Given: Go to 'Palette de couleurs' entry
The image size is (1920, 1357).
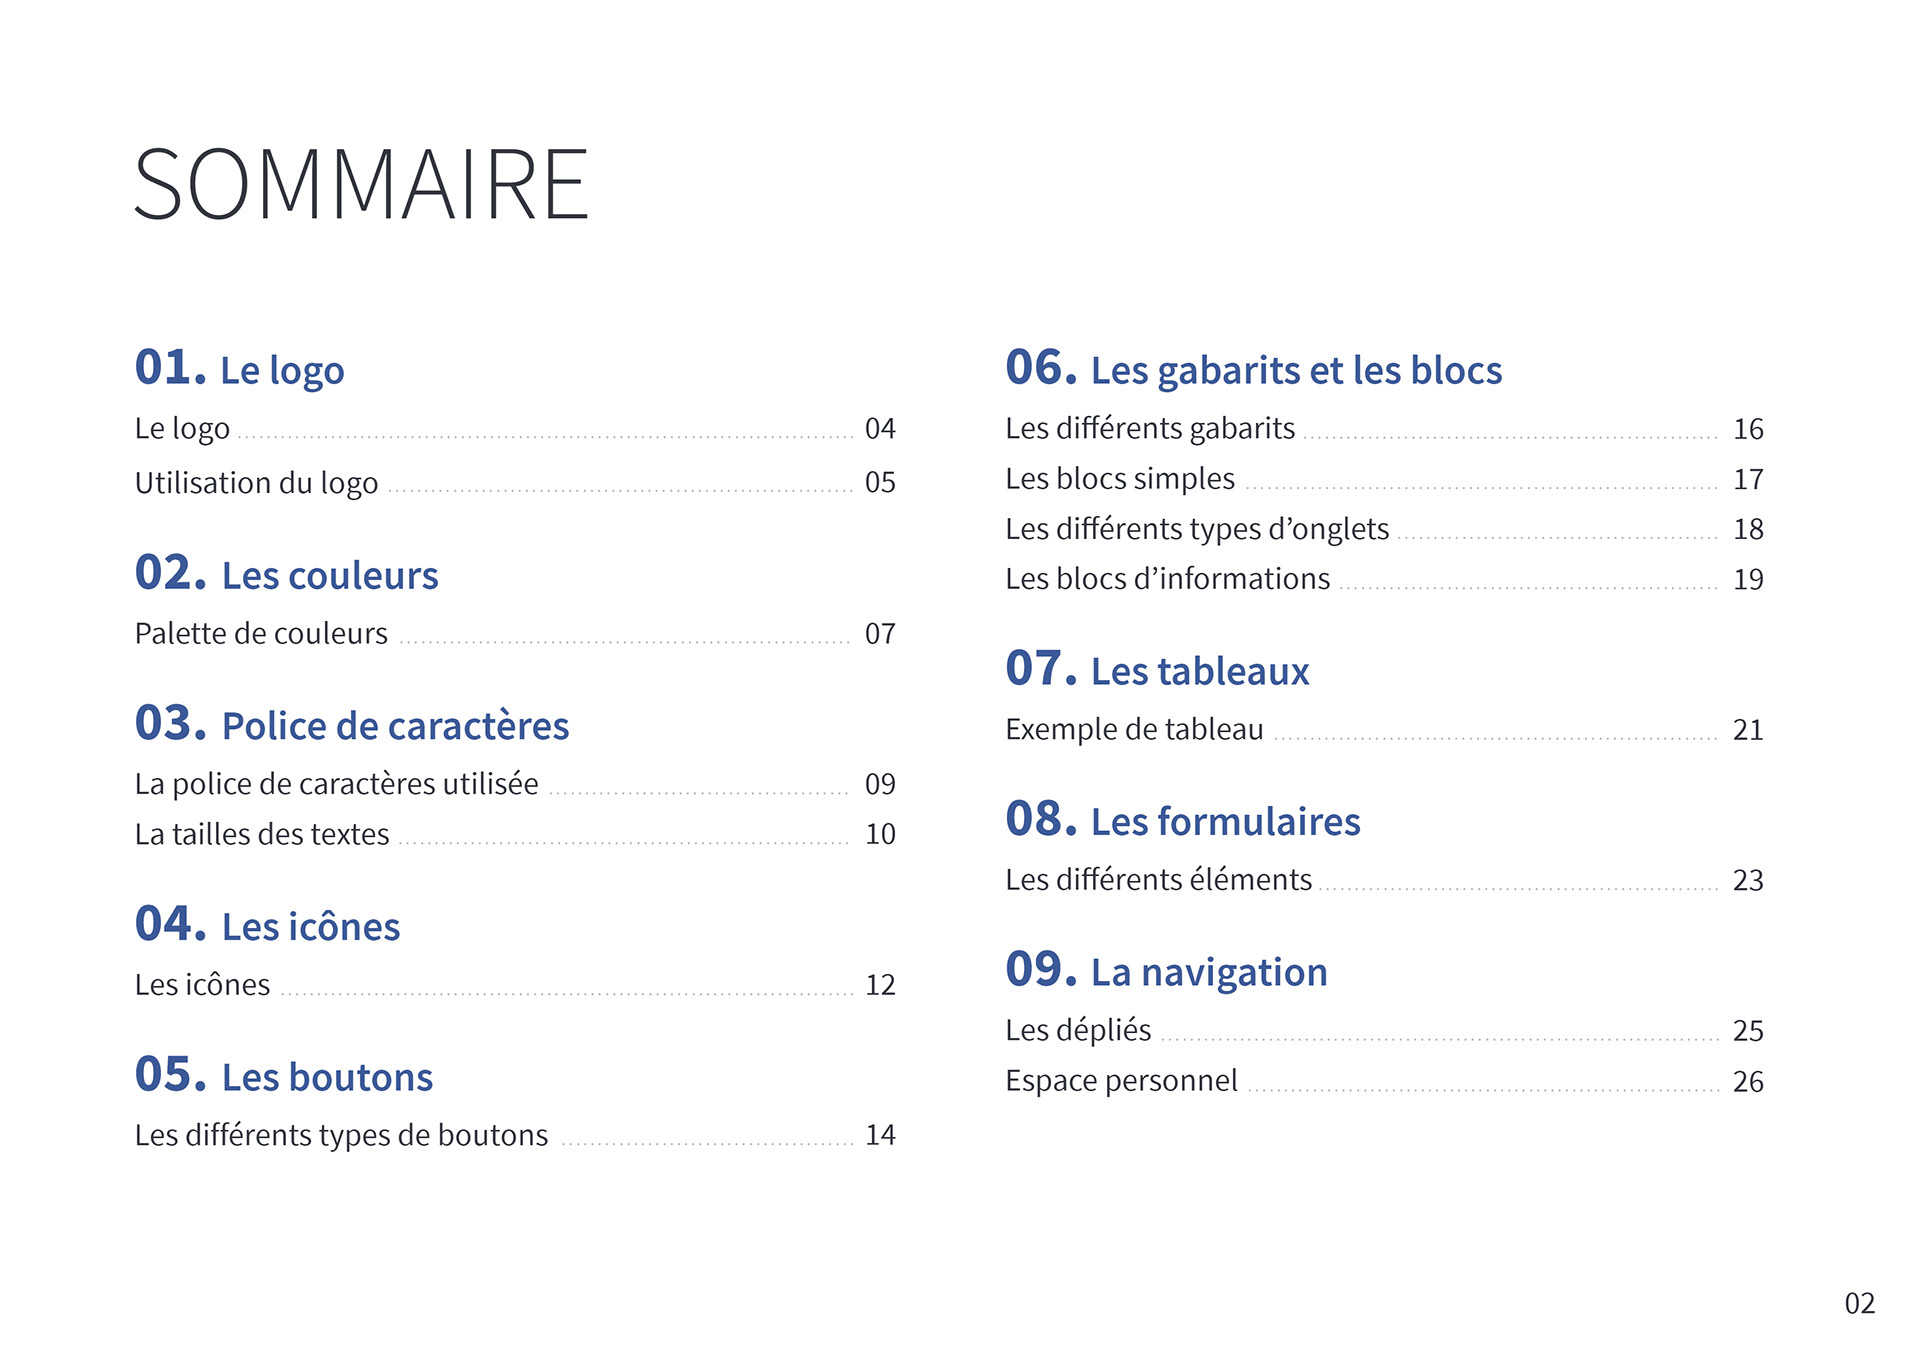Looking at the screenshot, I should (x=261, y=634).
